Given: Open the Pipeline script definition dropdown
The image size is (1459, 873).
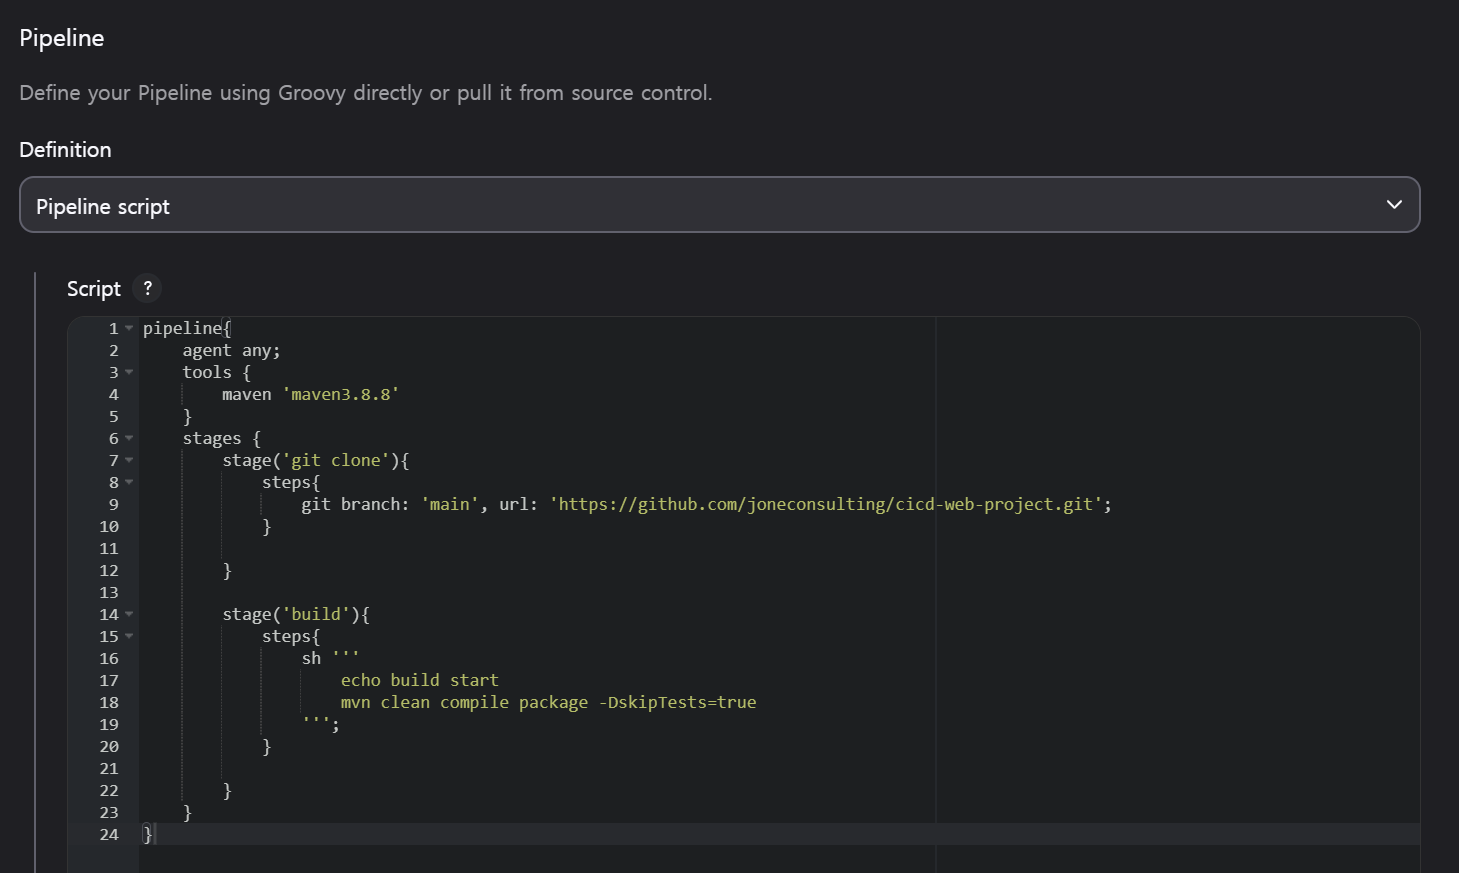Looking at the screenshot, I should click(x=718, y=205).
